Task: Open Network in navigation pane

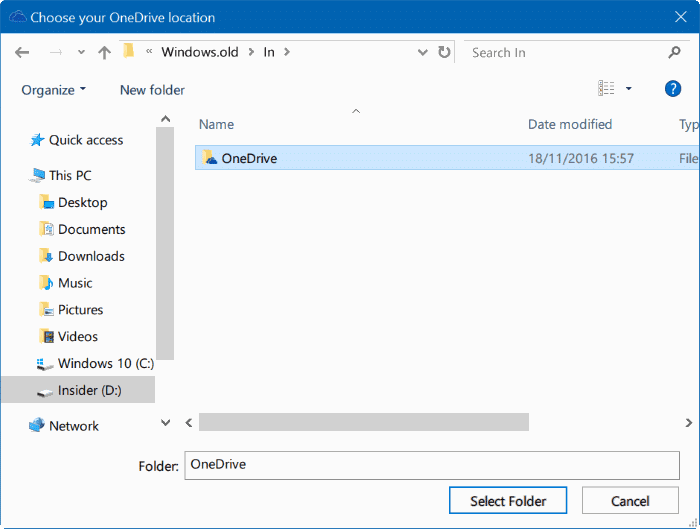Action: tap(74, 426)
